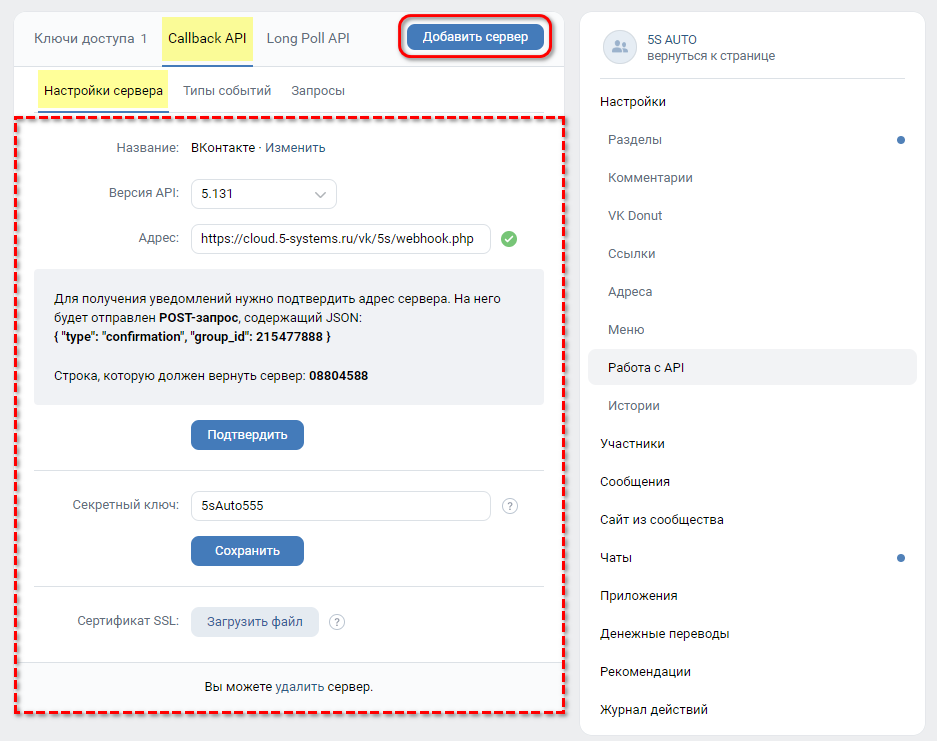Open the Рекомендации section
The width and height of the screenshot is (937, 741).
(x=645, y=672)
